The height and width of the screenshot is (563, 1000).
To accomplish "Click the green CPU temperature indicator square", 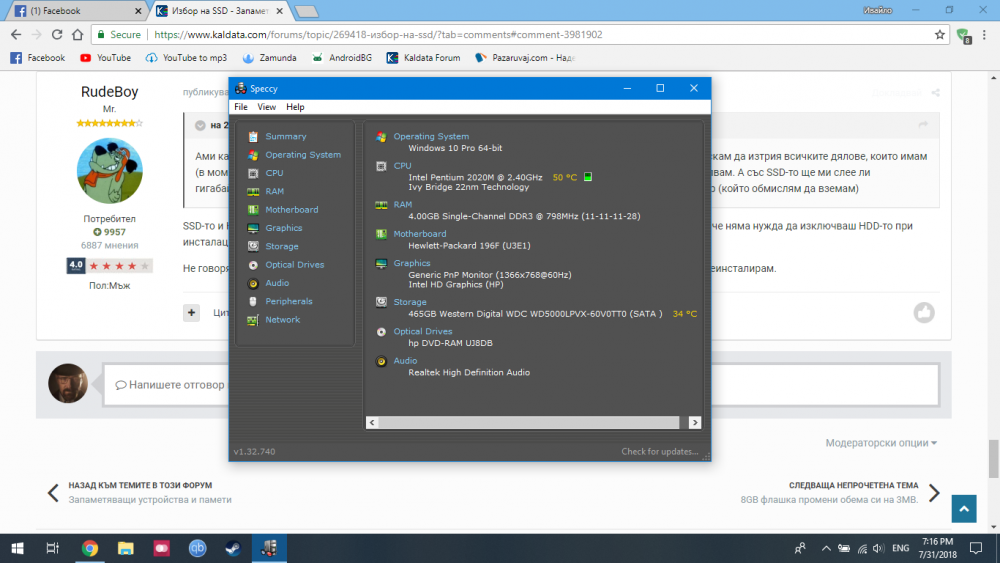I will tap(588, 177).
